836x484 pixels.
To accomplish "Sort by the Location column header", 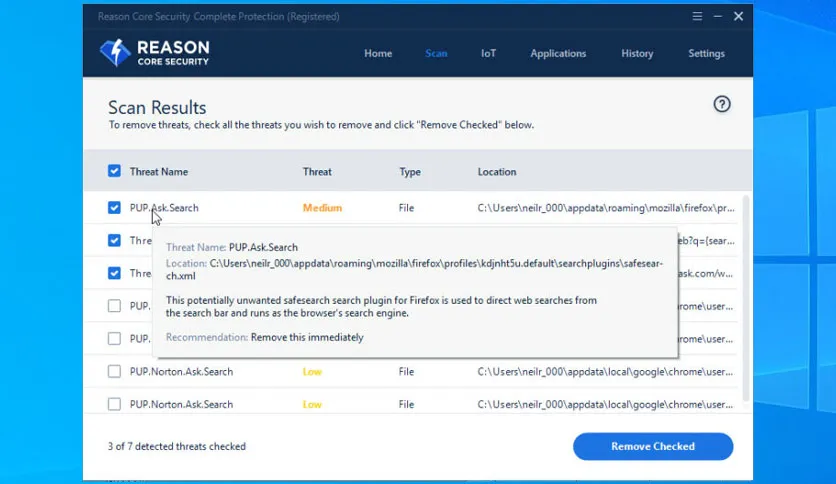I will click(x=497, y=172).
